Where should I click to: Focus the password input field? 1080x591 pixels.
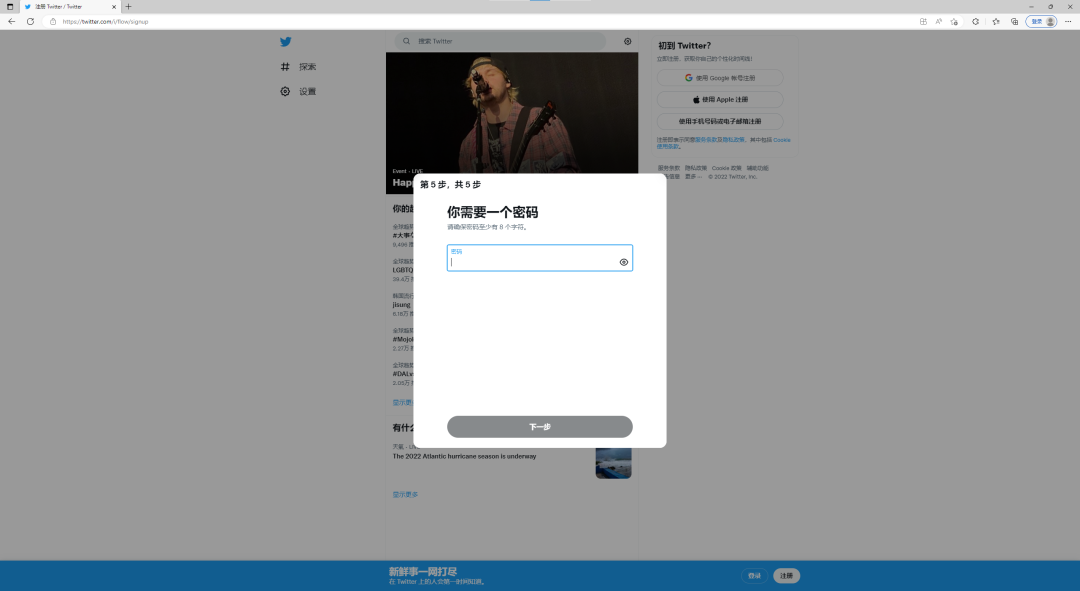pos(539,258)
